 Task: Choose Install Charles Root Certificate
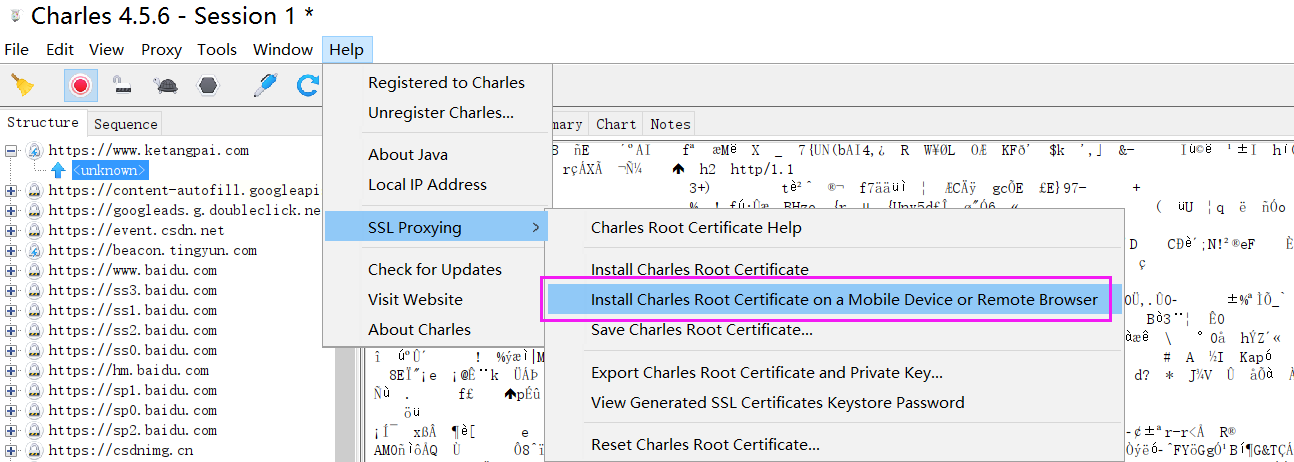[700, 269]
